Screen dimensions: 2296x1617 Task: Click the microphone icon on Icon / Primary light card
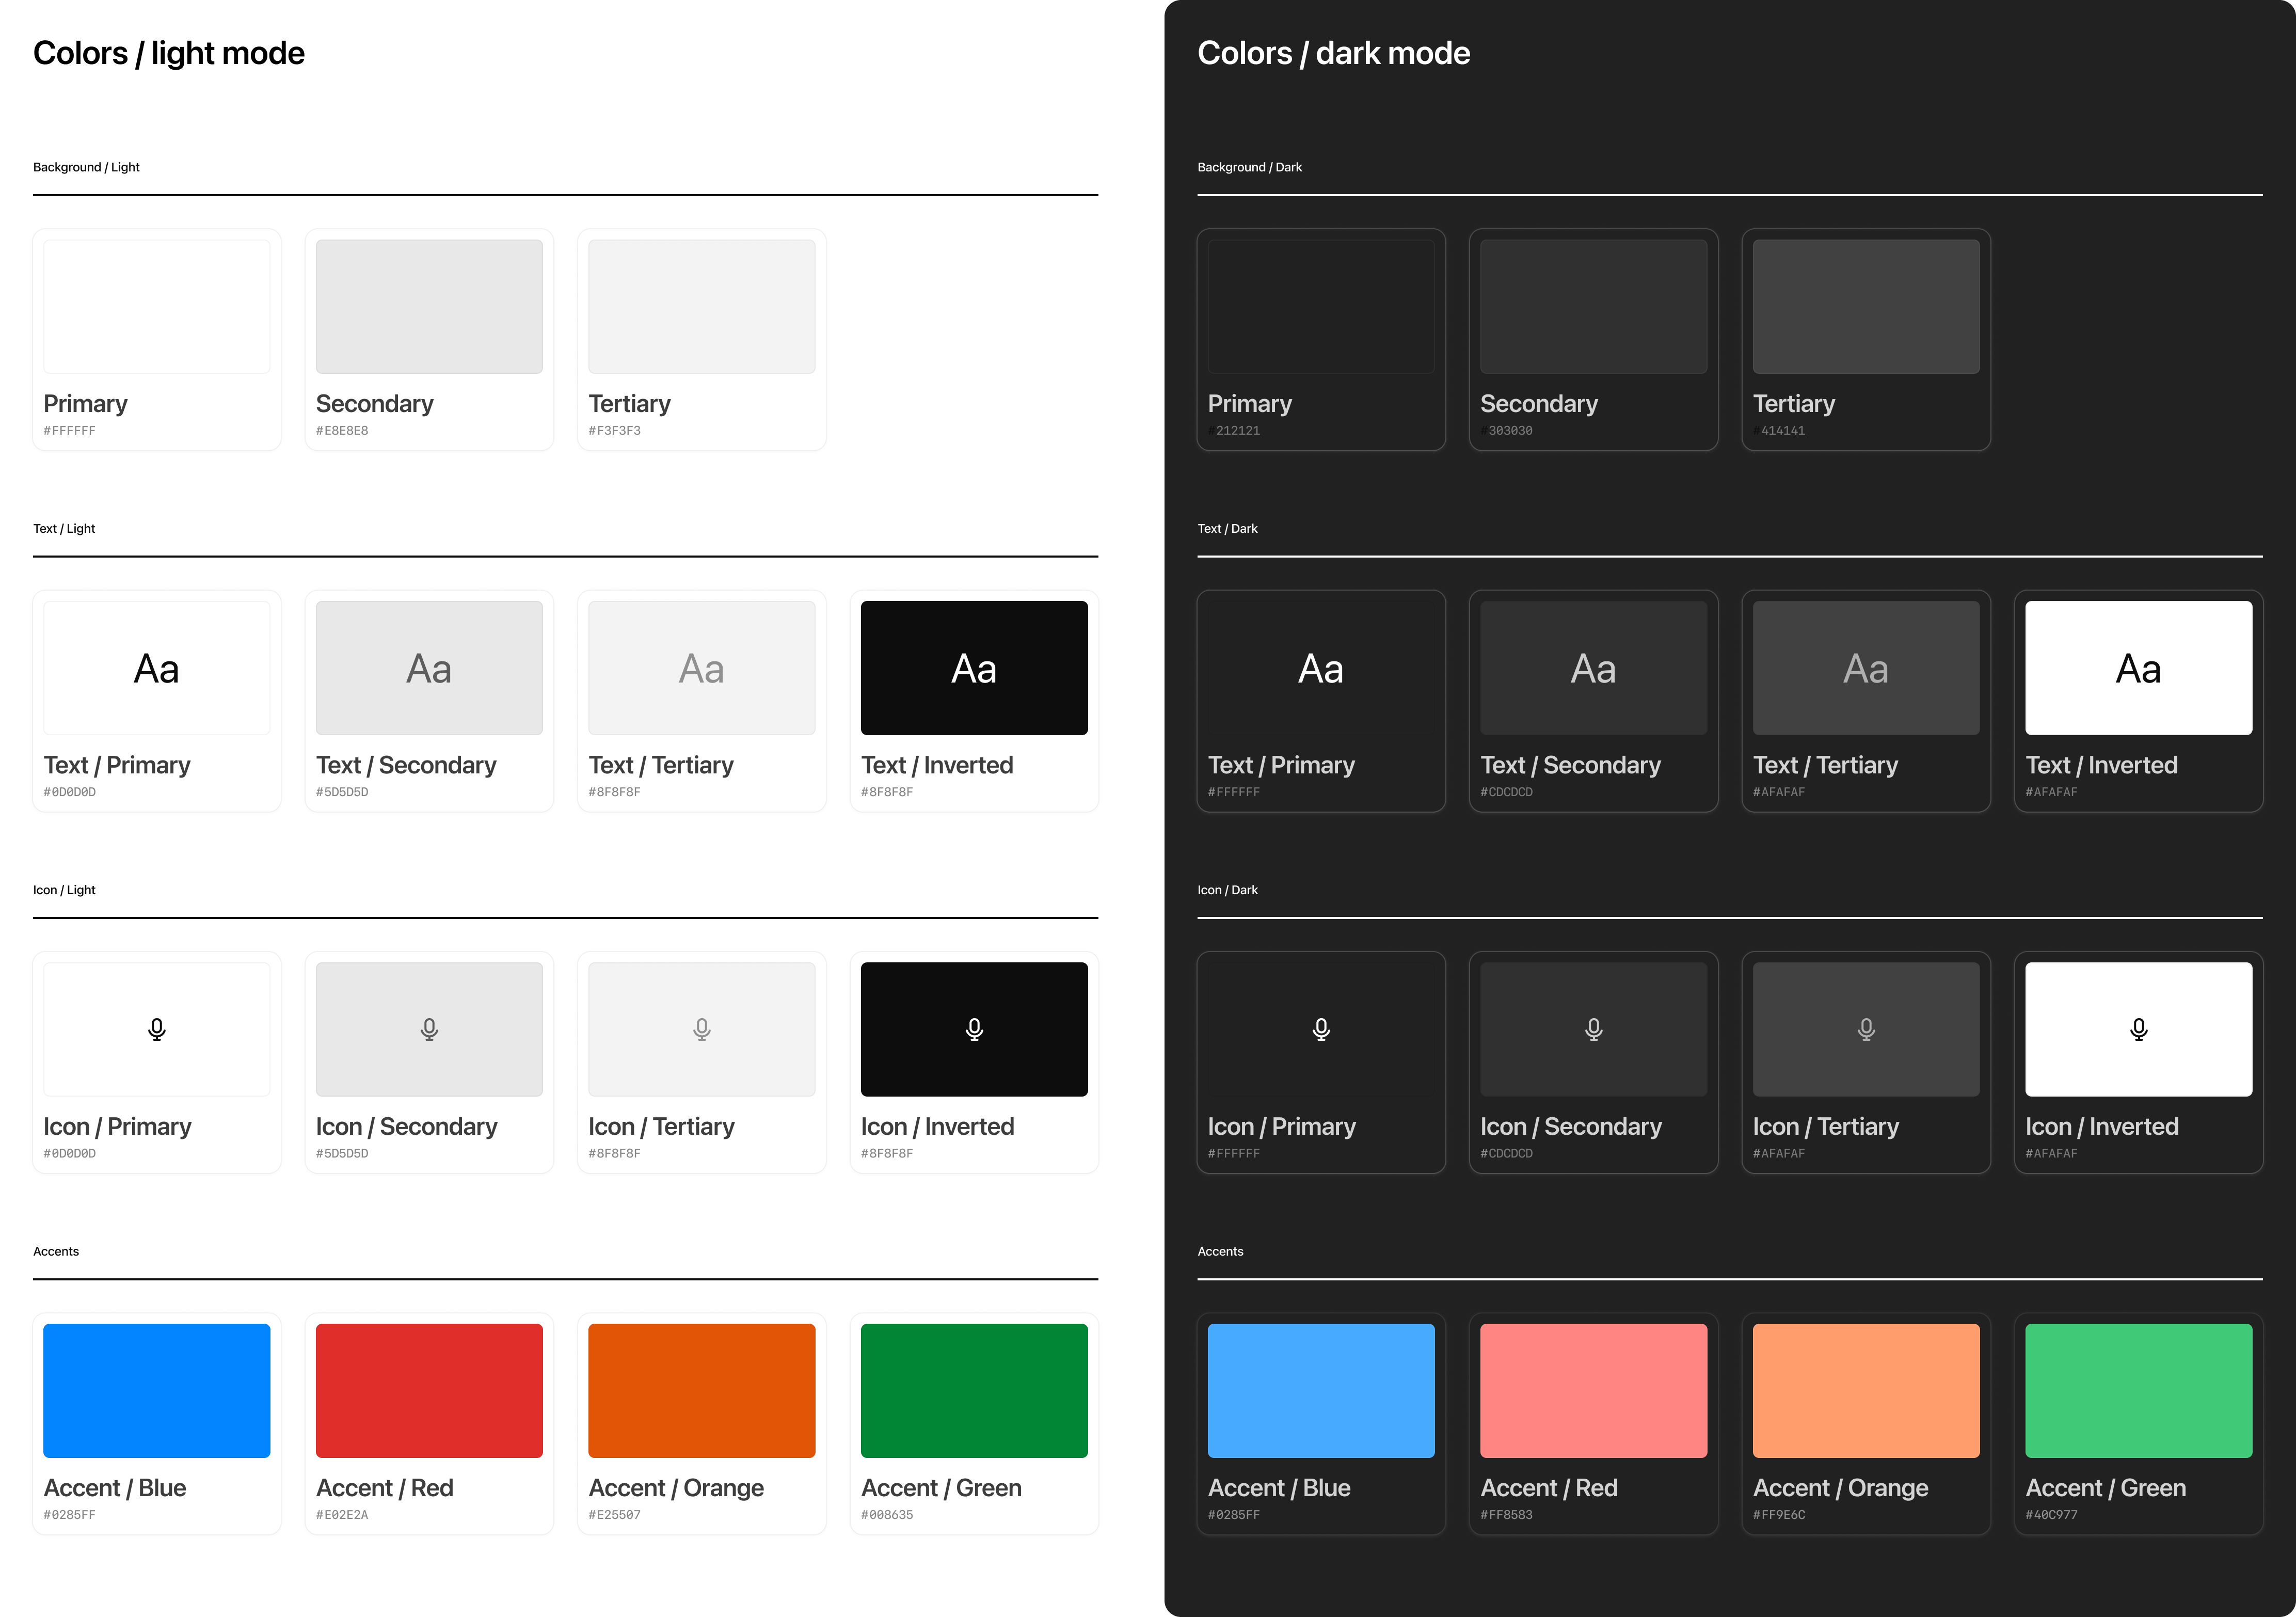(x=156, y=1029)
